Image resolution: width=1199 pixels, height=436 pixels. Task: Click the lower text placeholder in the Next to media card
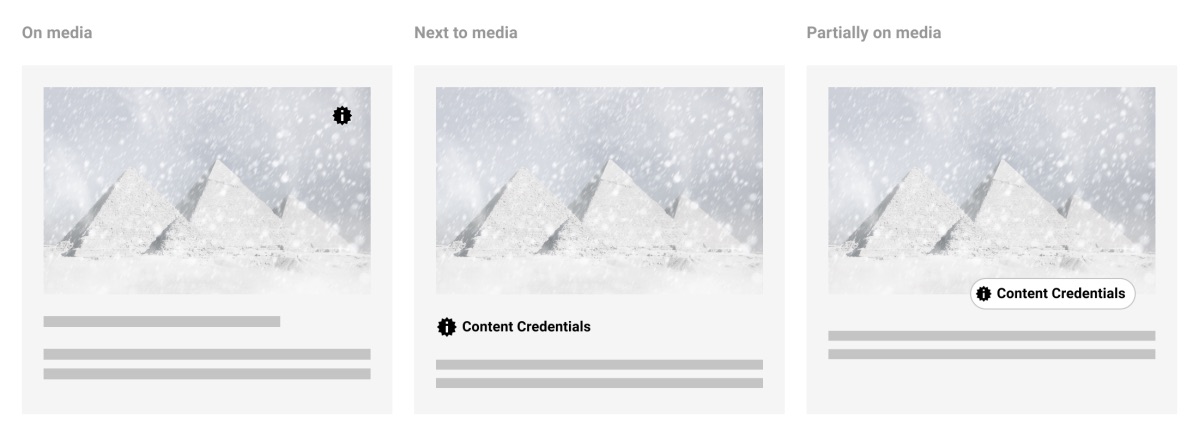click(599, 383)
